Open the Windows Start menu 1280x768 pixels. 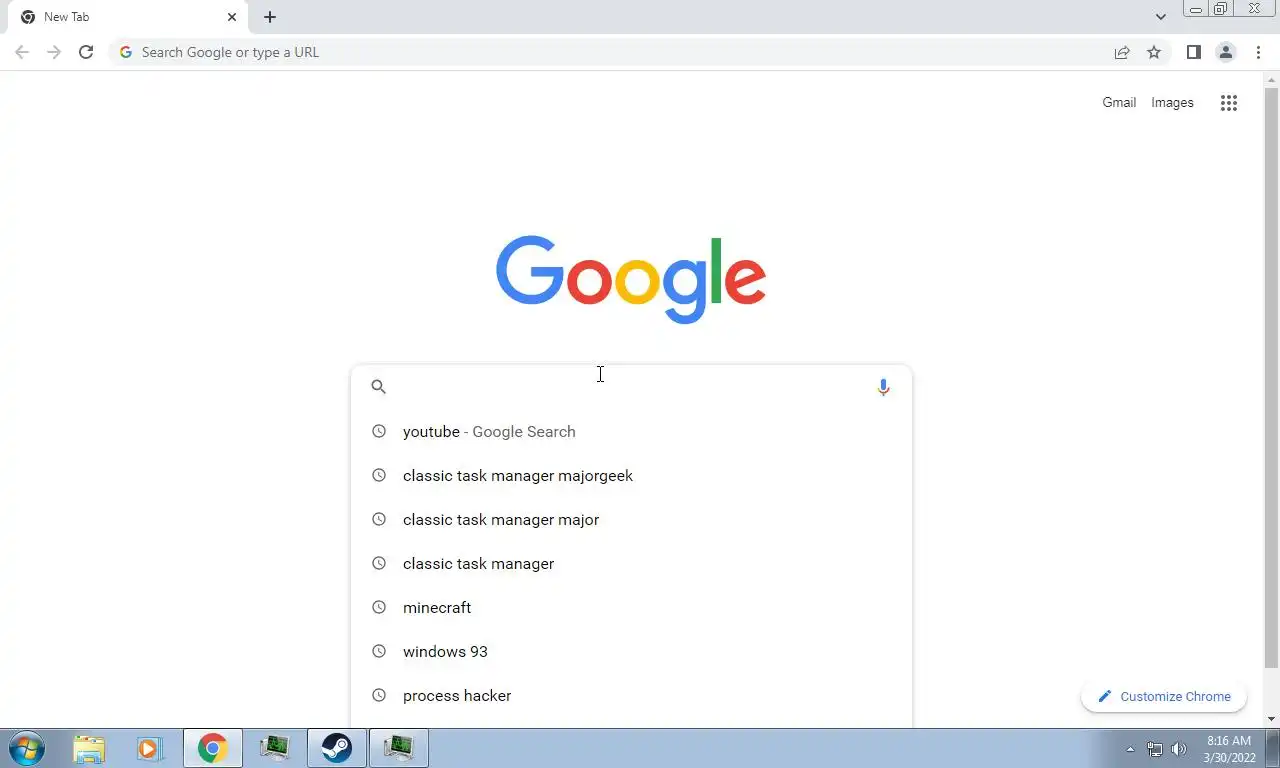click(x=25, y=748)
